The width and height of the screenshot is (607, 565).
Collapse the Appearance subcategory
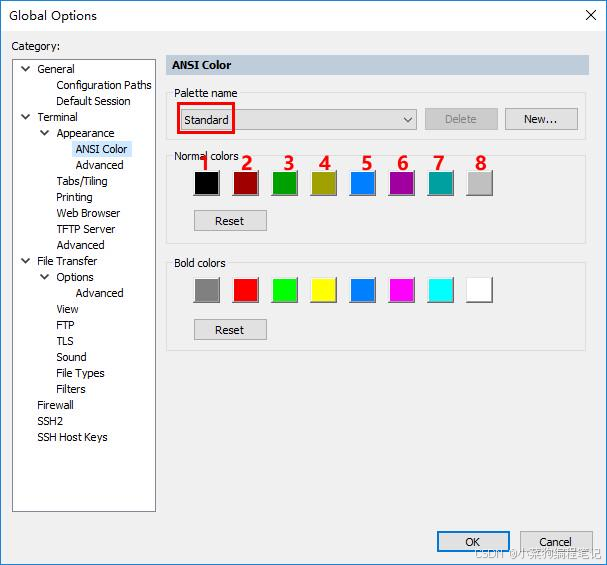click(x=45, y=133)
